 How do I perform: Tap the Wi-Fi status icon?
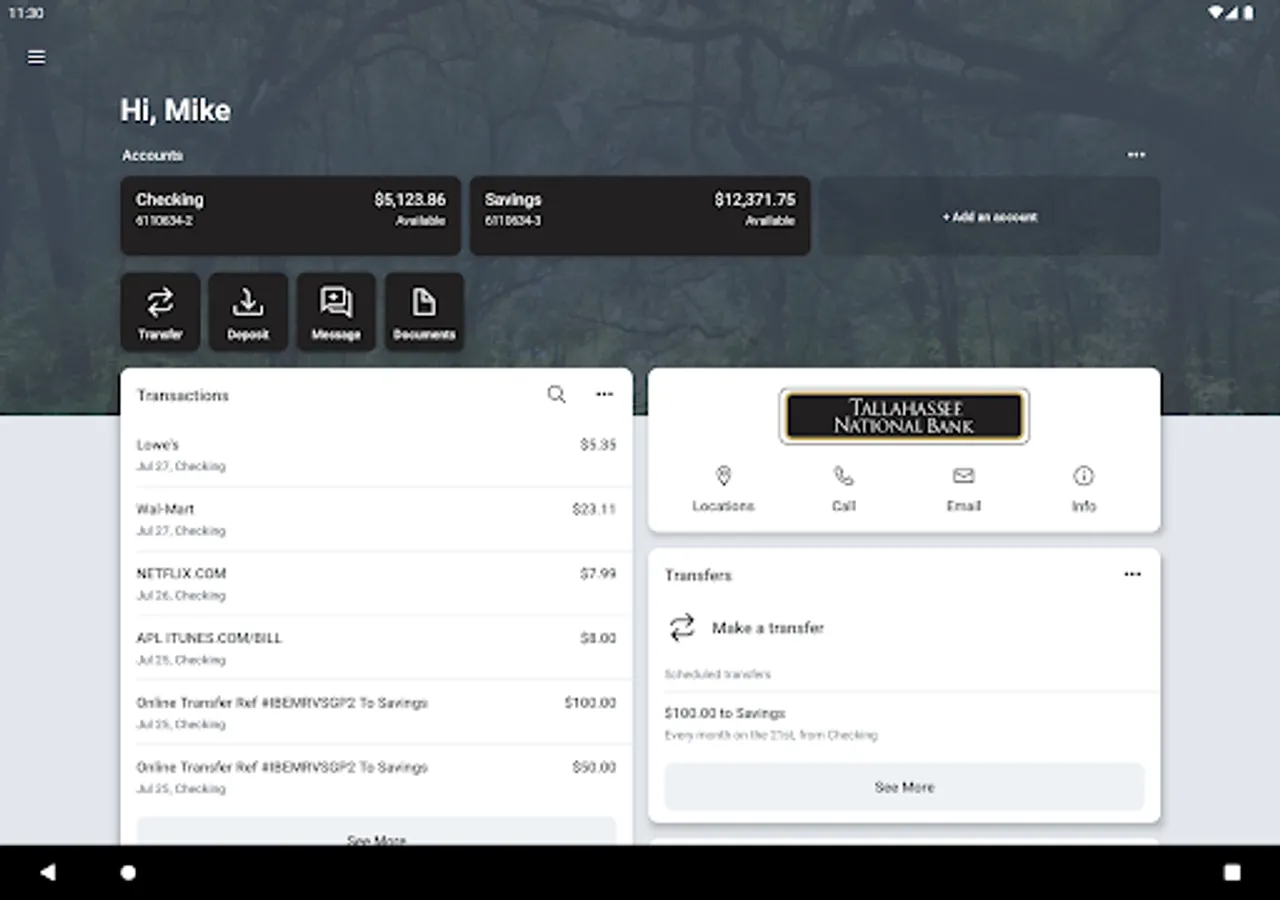click(1216, 13)
